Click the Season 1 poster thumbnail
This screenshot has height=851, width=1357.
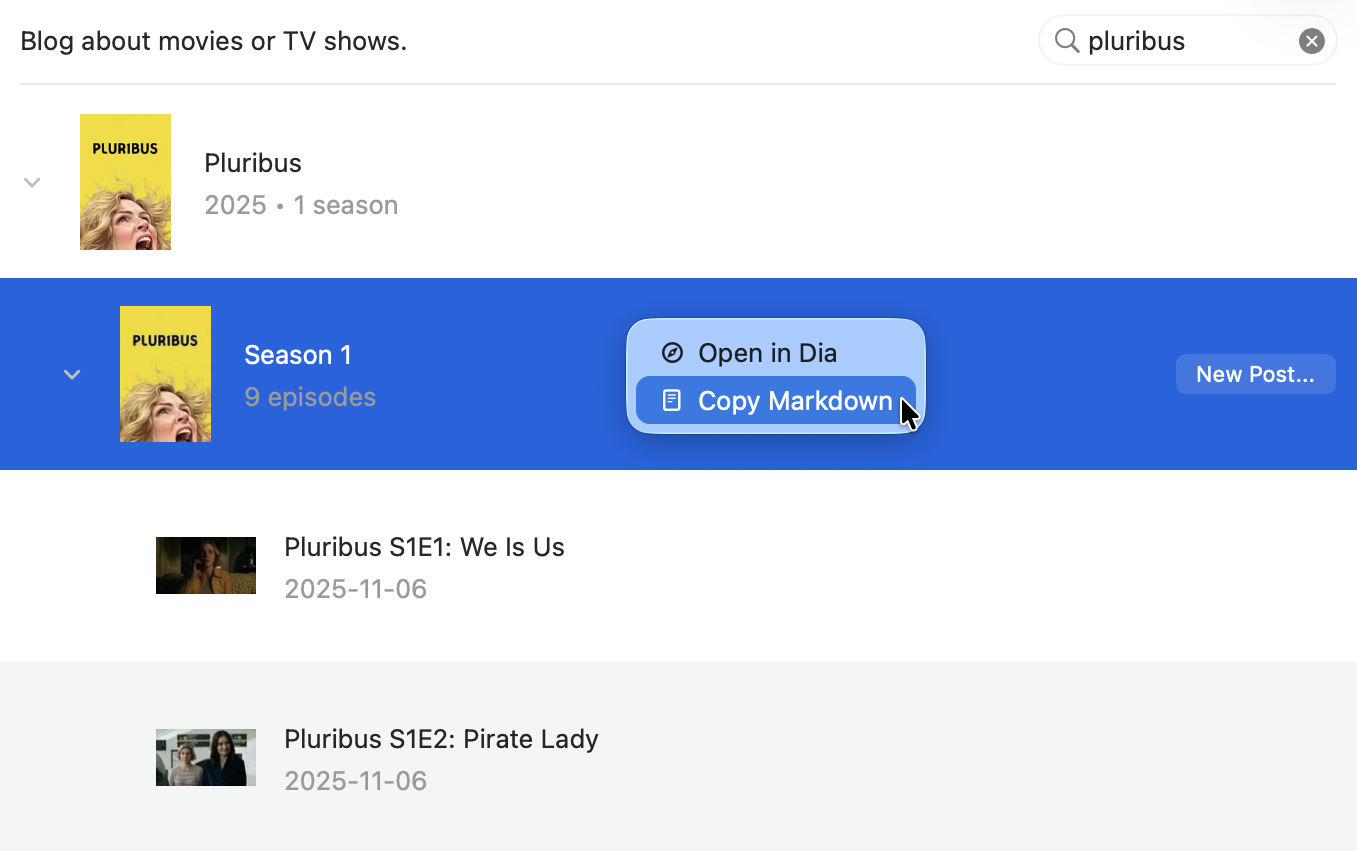tap(165, 373)
